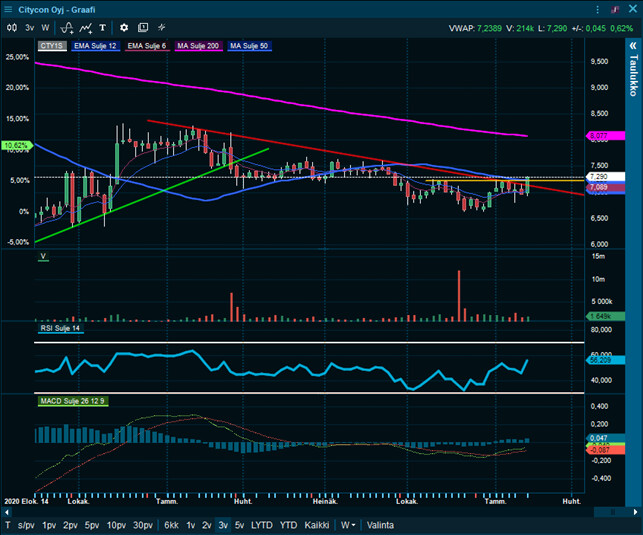Select the text annotation T tool
Image resolution: width=643 pixels, height=535 pixels.
tap(103, 27)
